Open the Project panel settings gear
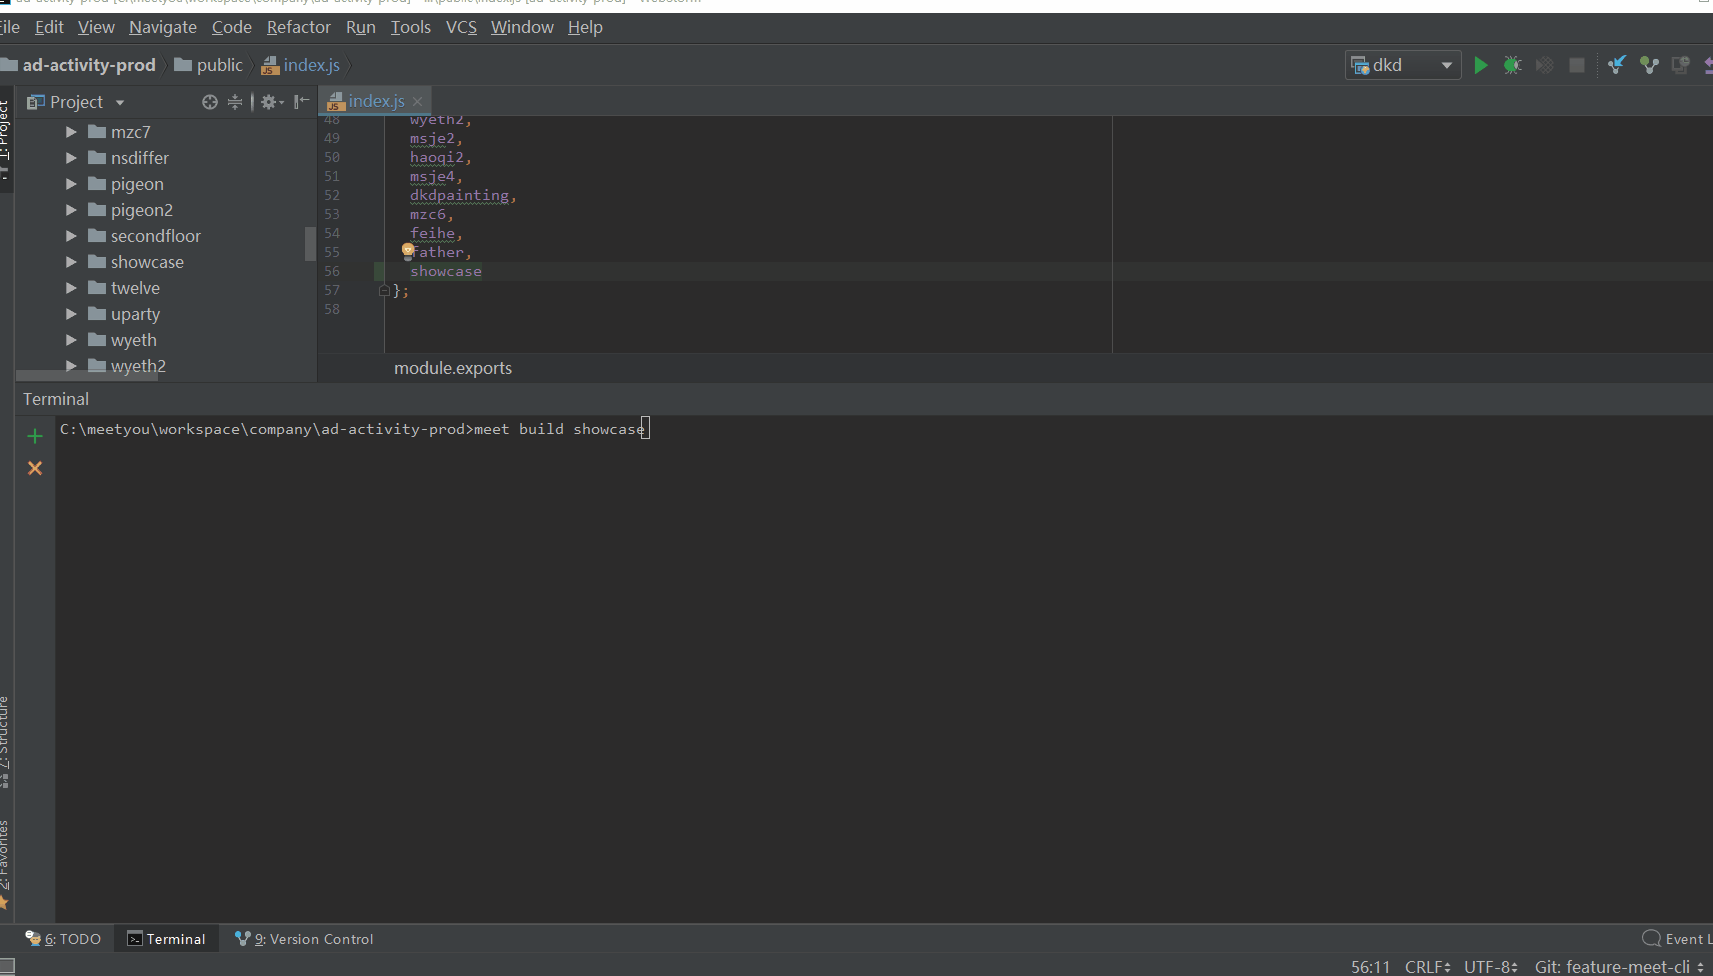 coord(268,101)
